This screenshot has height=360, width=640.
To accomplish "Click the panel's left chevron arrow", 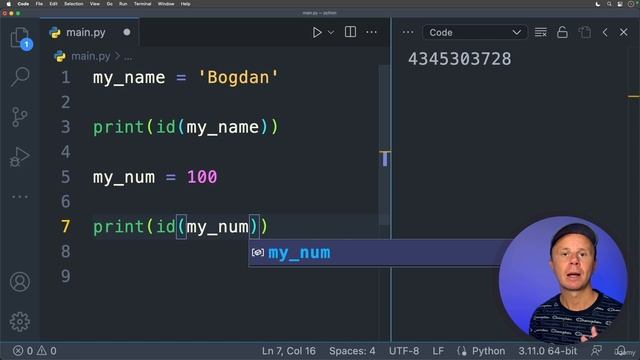I will 605,32.
